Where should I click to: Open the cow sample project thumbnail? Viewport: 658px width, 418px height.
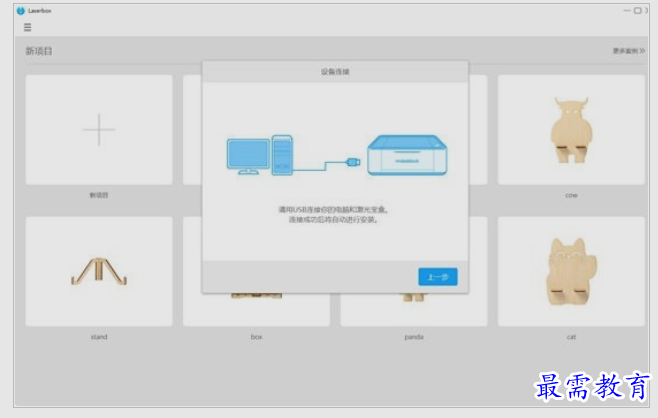point(571,130)
